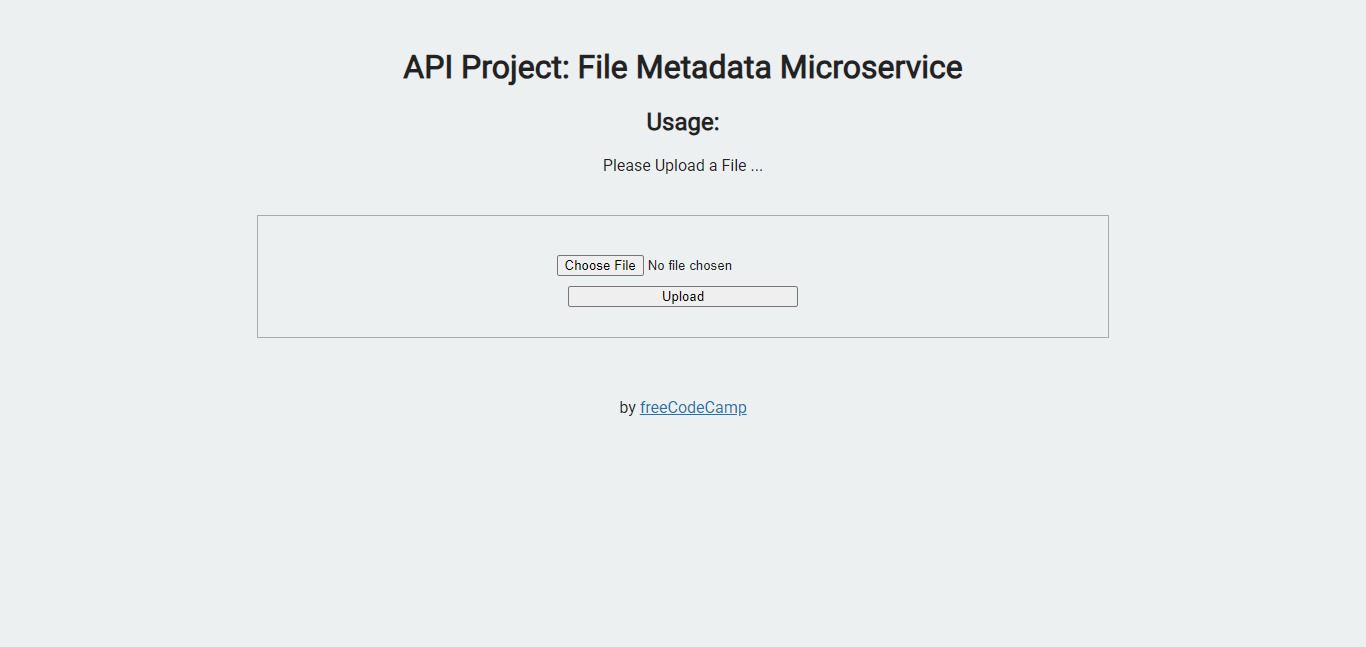Open the freeCodeCamp link

pos(693,407)
